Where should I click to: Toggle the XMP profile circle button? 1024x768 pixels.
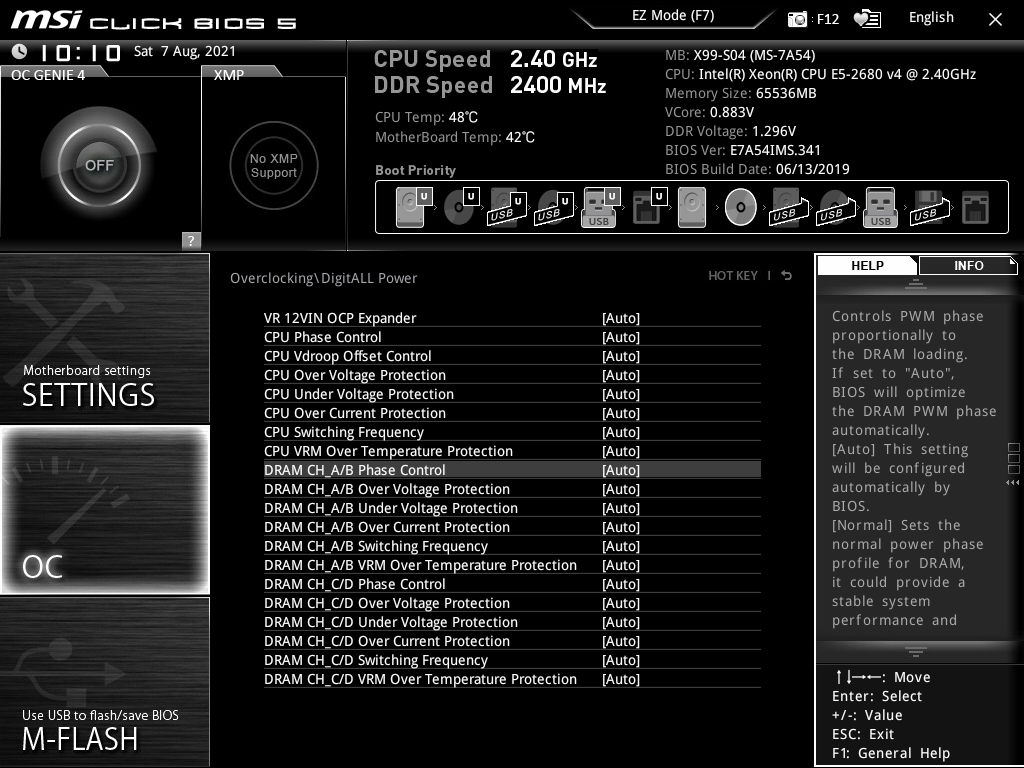(x=274, y=165)
